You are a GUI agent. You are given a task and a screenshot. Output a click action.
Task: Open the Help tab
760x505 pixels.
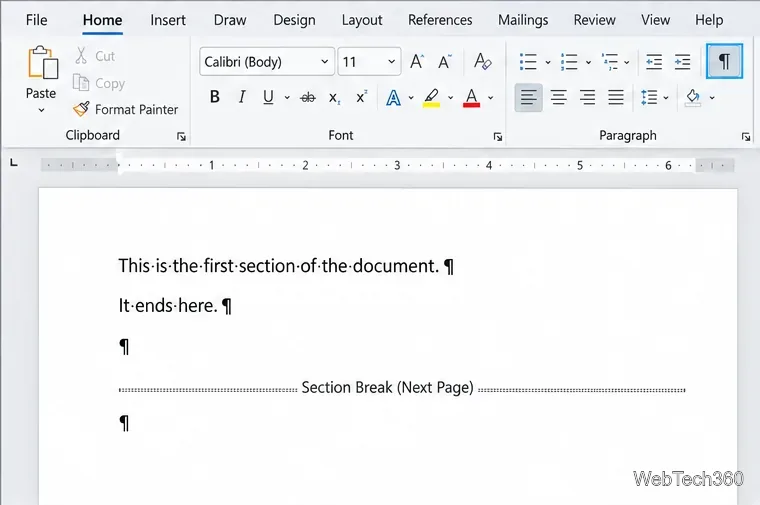click(x=709, y=20)
